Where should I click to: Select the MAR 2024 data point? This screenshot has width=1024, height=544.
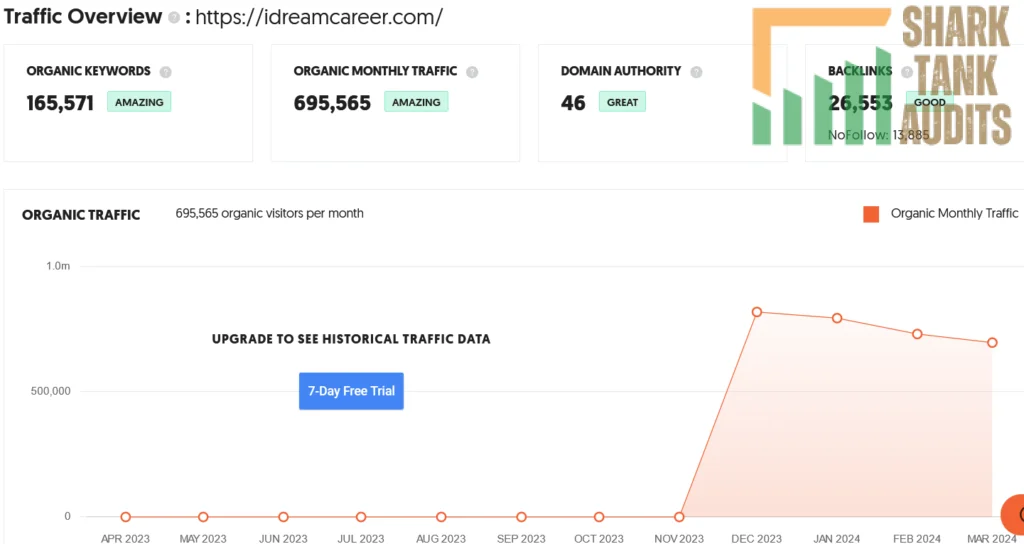coord(992,342)
